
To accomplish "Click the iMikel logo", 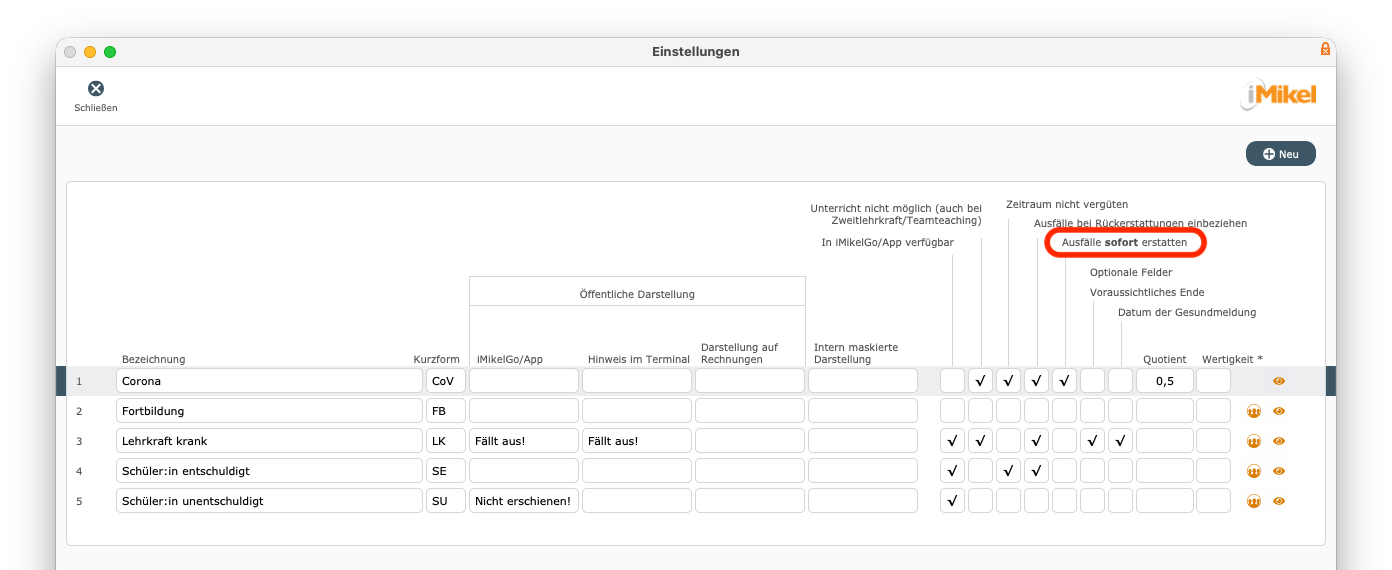I will click(x=1279, y=95).
